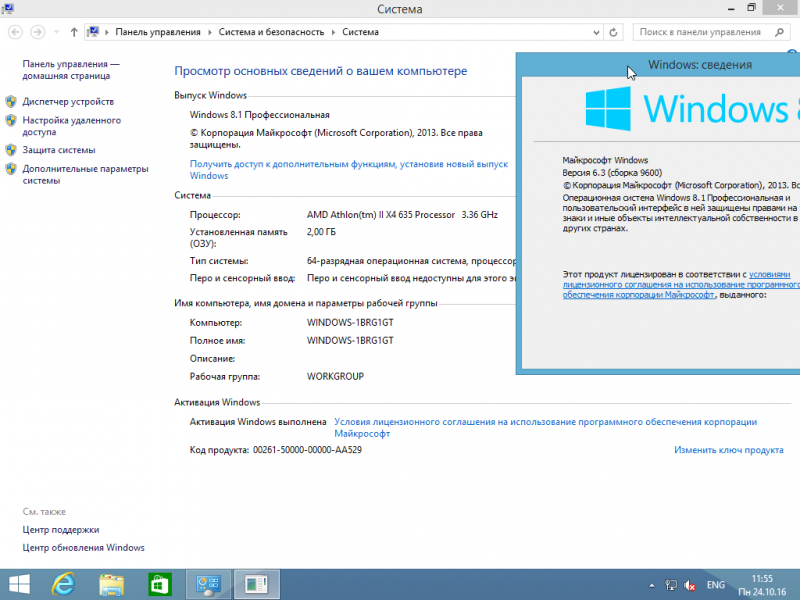Select "Панель управления" breadcrumb
800x600 pixels.
[x=158, y=32]
